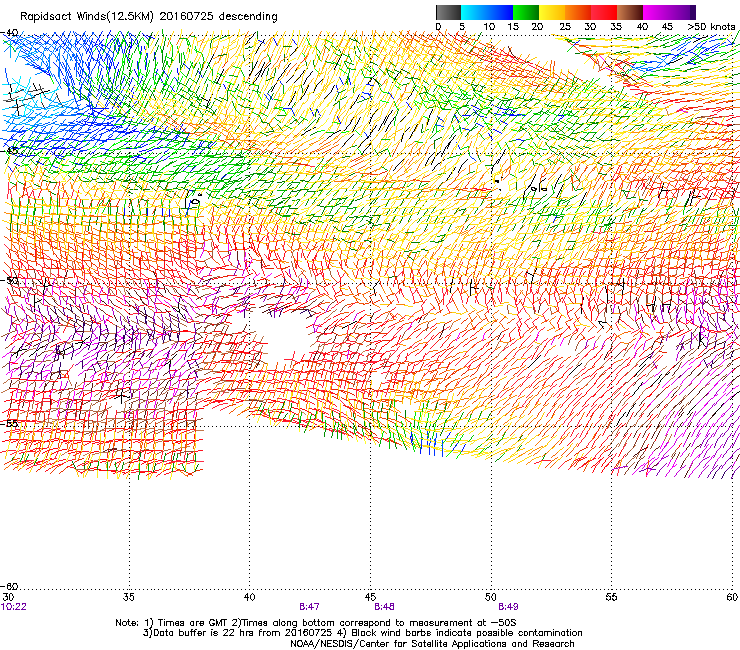Click the '-60' latitude axis label
The image size is (740, 650).
click(9, 586)
